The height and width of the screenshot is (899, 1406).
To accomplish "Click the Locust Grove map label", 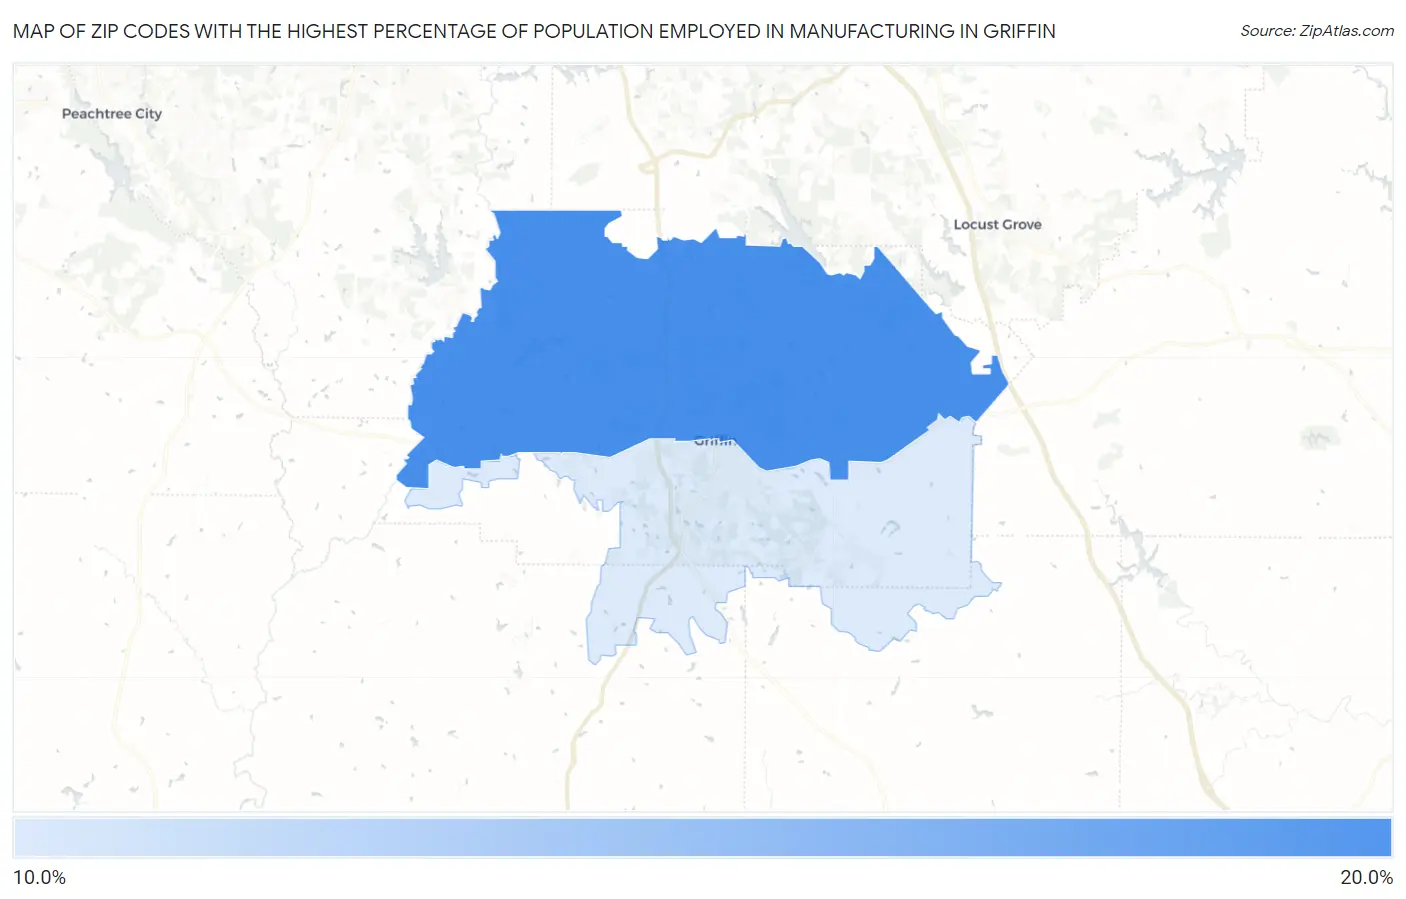I will click(997, 225).
